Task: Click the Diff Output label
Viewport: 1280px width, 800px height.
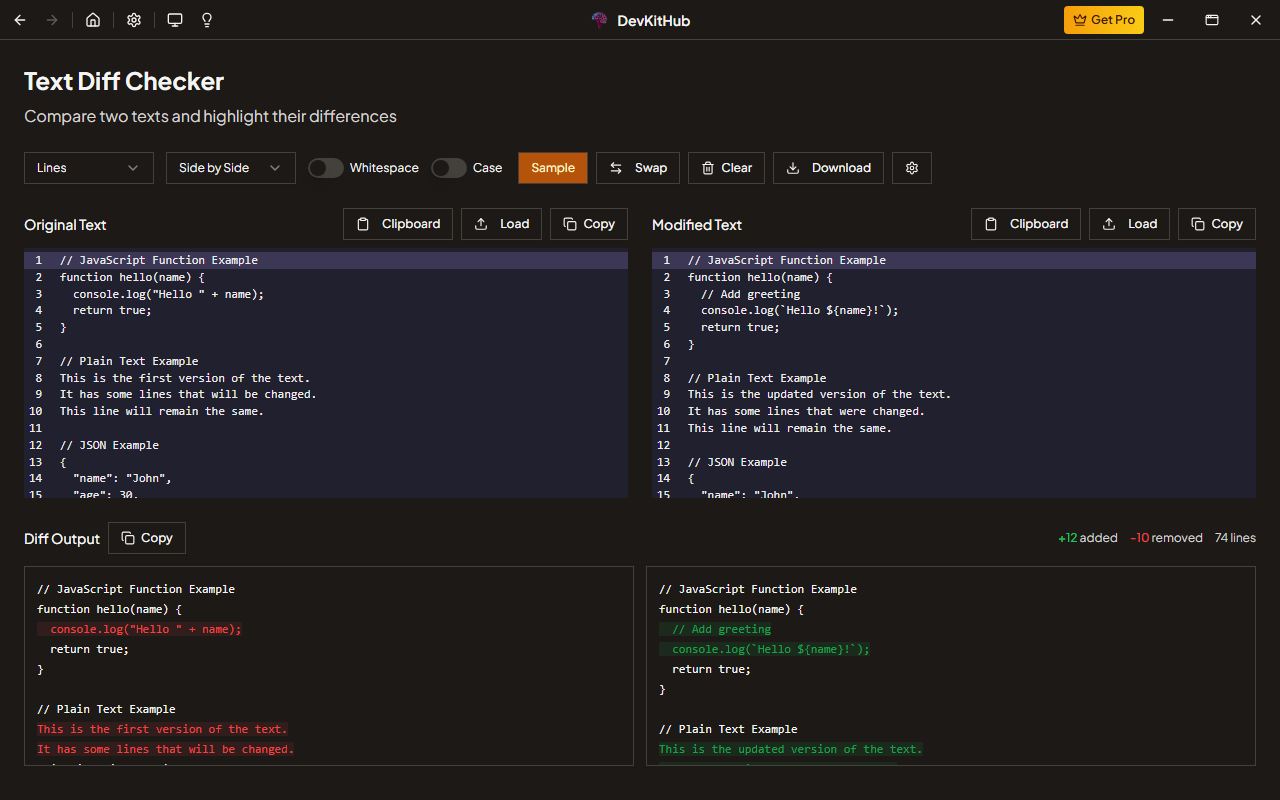Action: (x=62, y=539)
